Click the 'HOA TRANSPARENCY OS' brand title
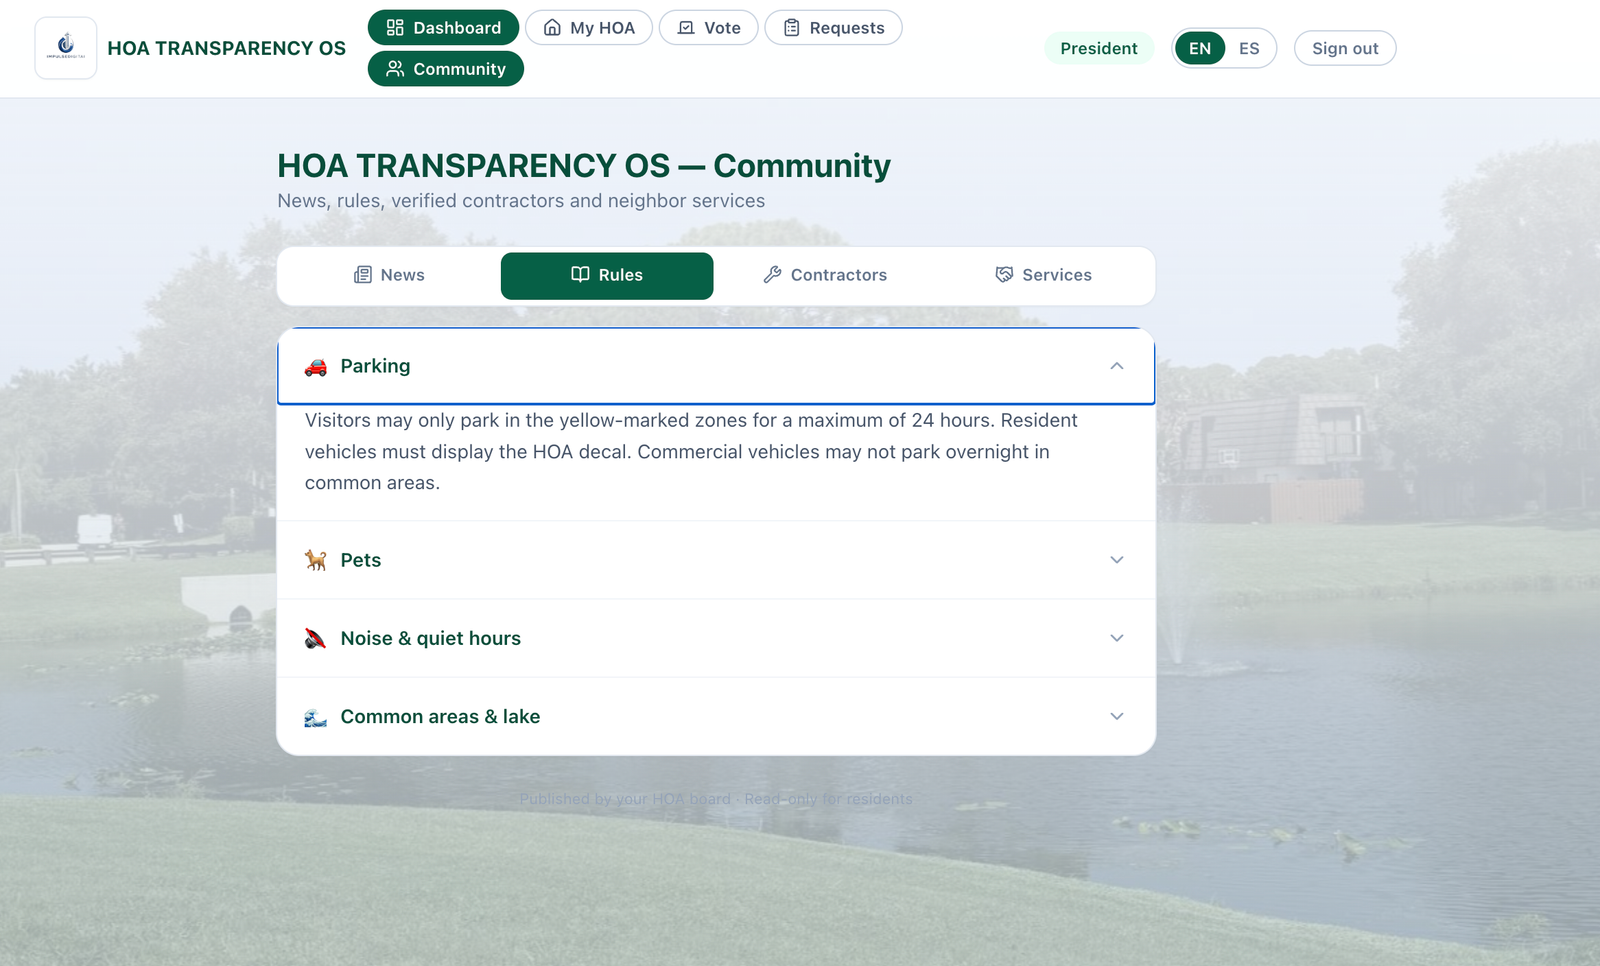Screen dimensions: 1600x966 pos(227,48)
